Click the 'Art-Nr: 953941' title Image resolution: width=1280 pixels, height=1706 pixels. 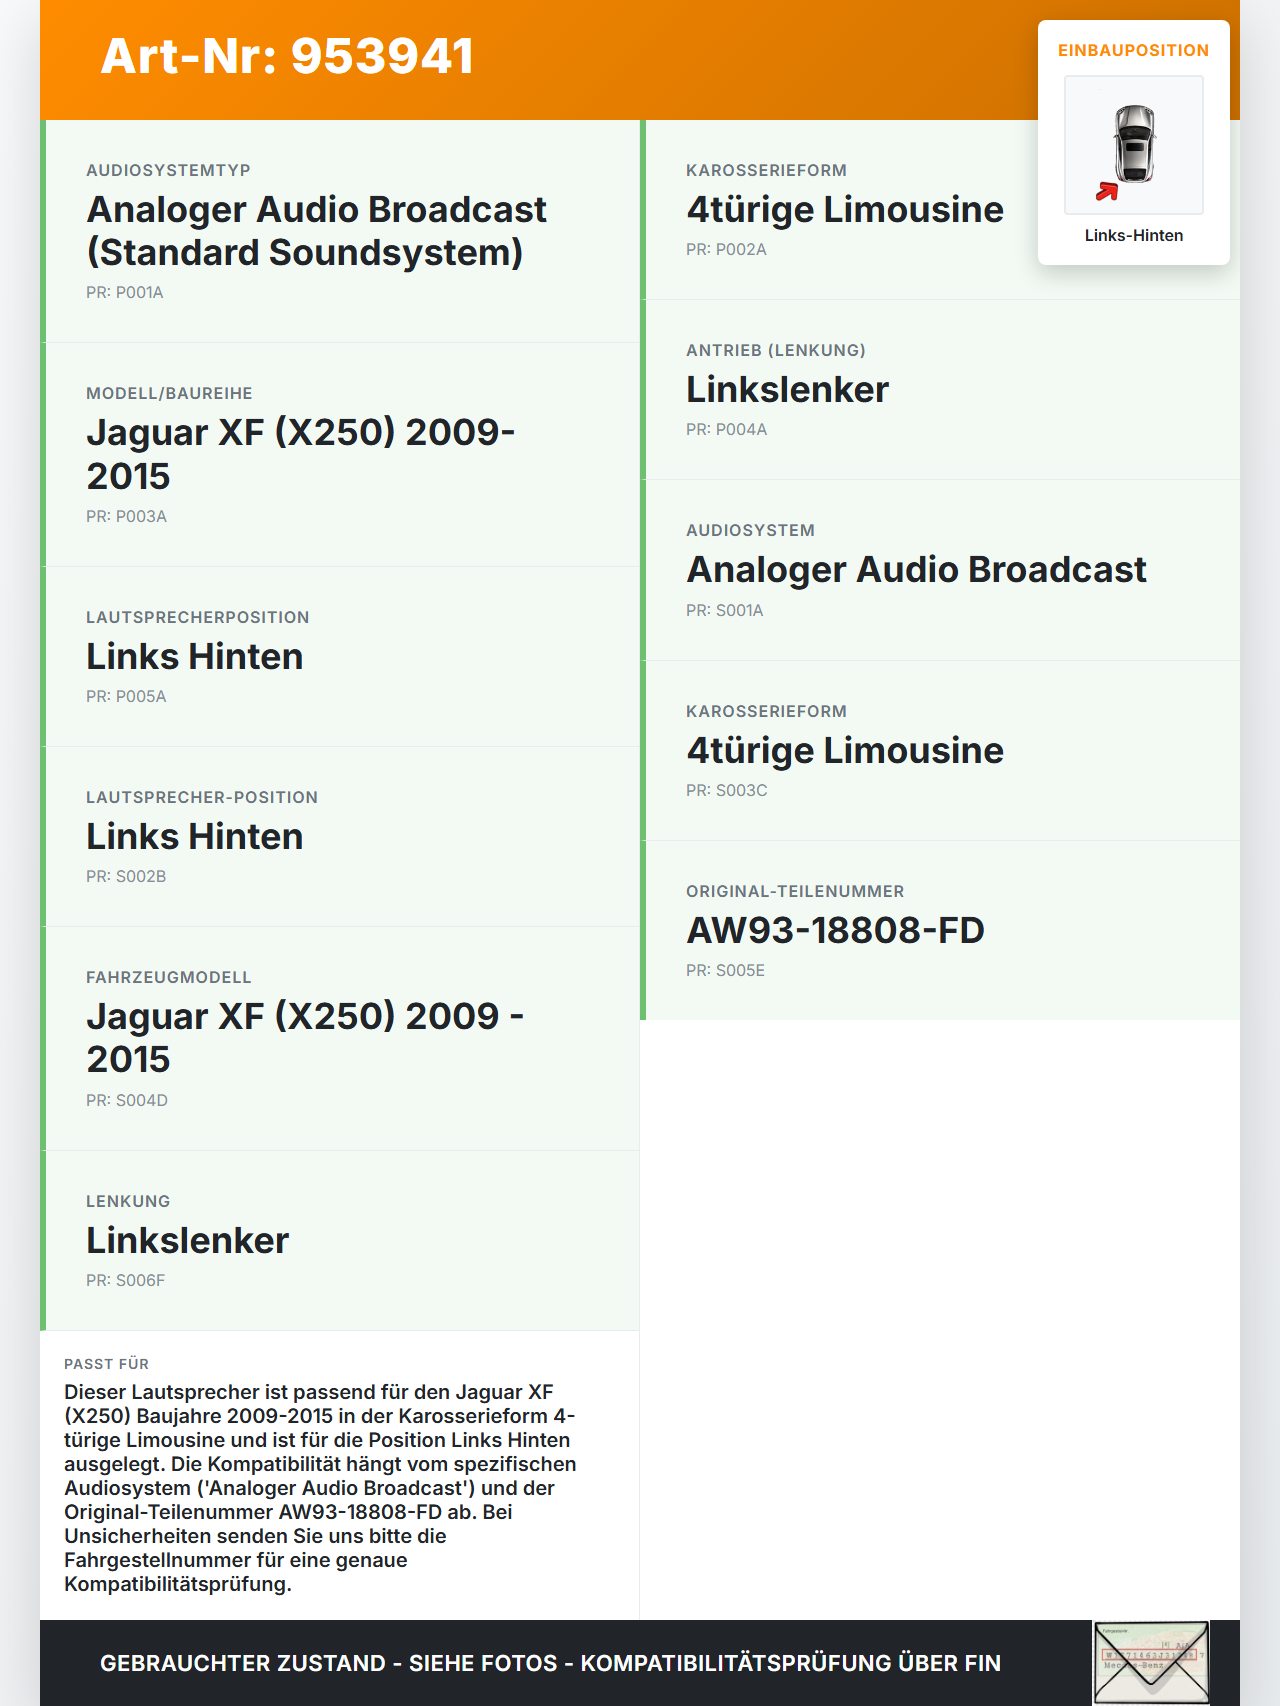287,56
